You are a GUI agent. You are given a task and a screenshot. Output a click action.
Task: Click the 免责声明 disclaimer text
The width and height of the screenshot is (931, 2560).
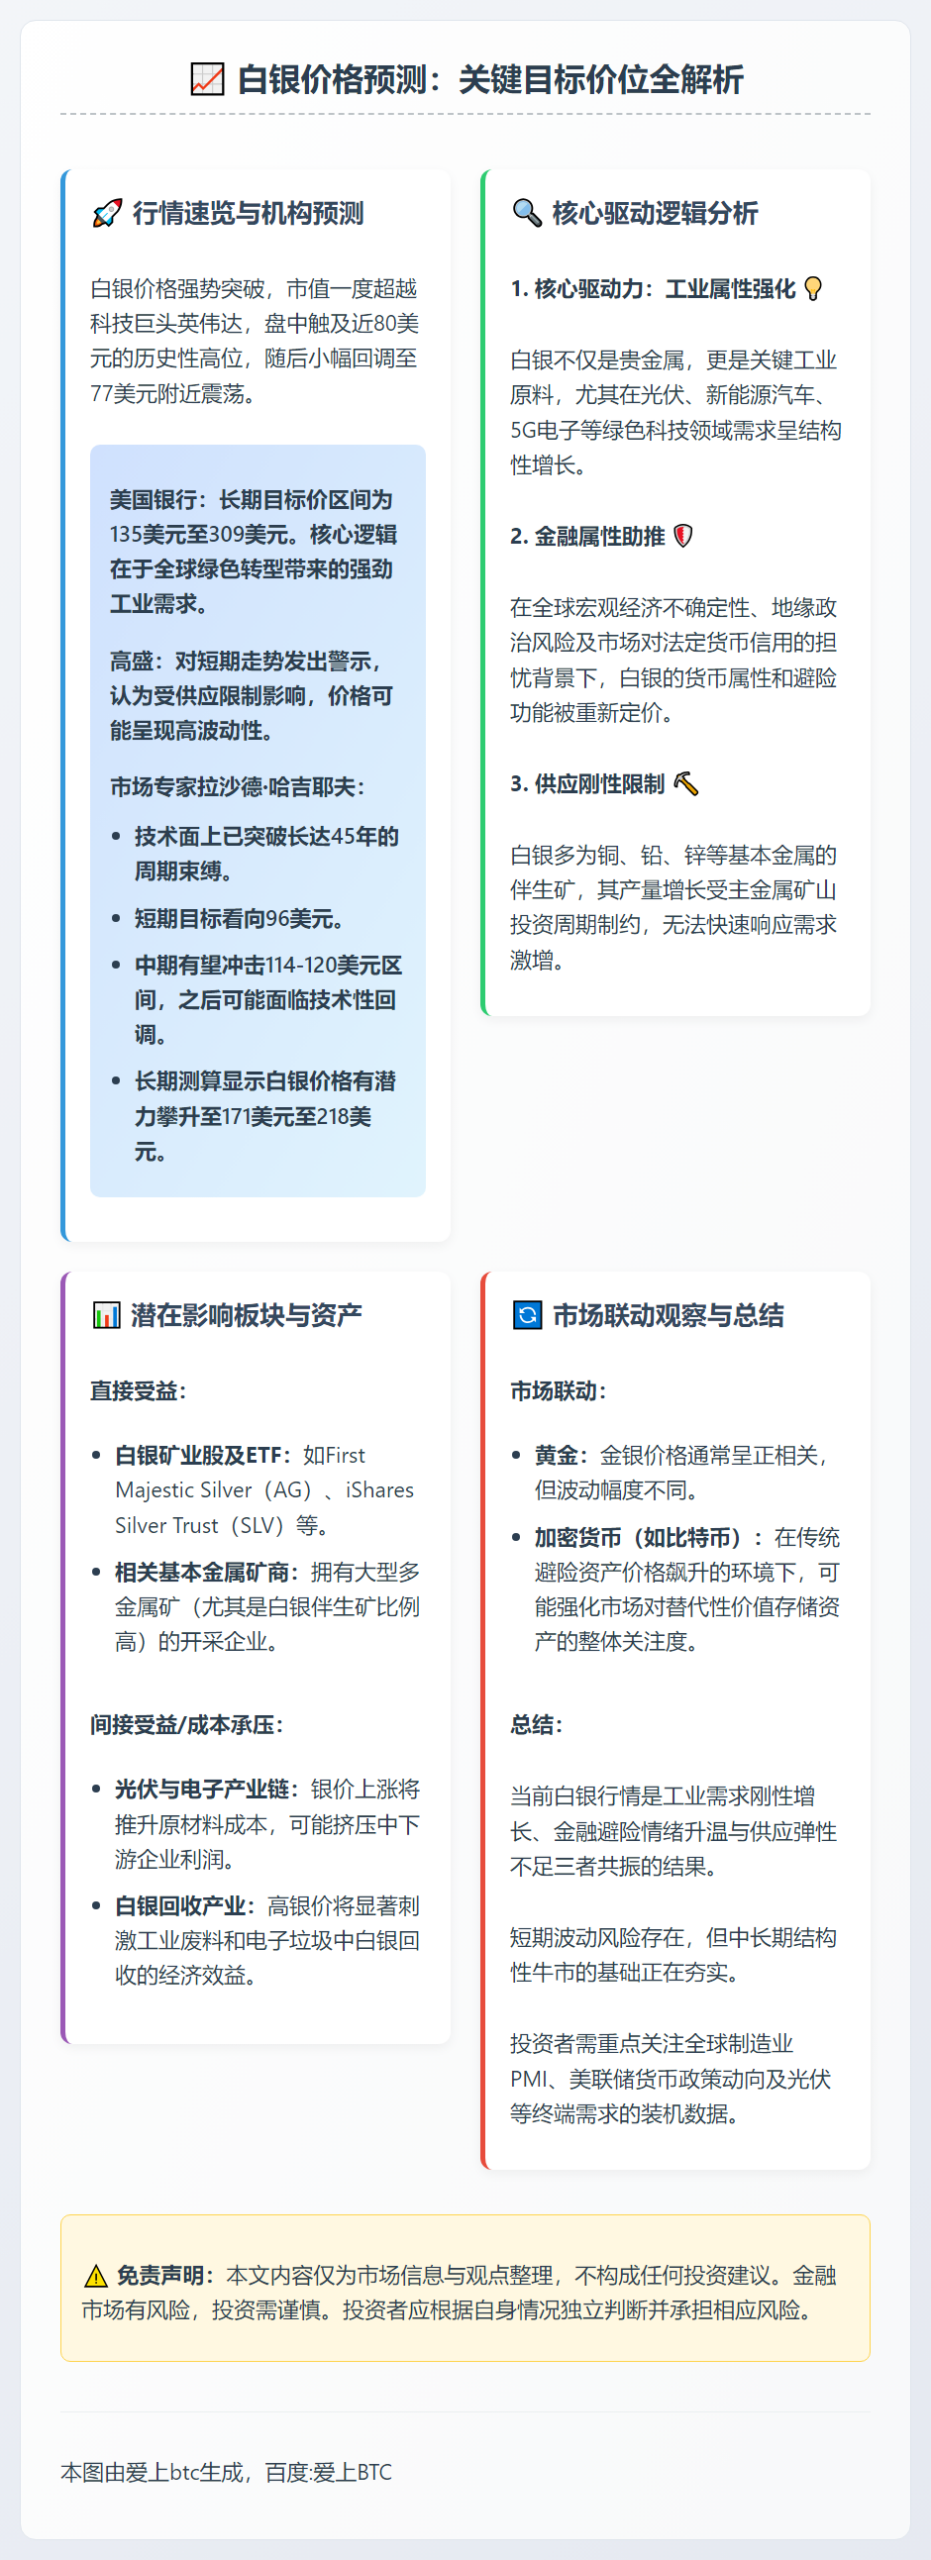(x=459, y=2293)
